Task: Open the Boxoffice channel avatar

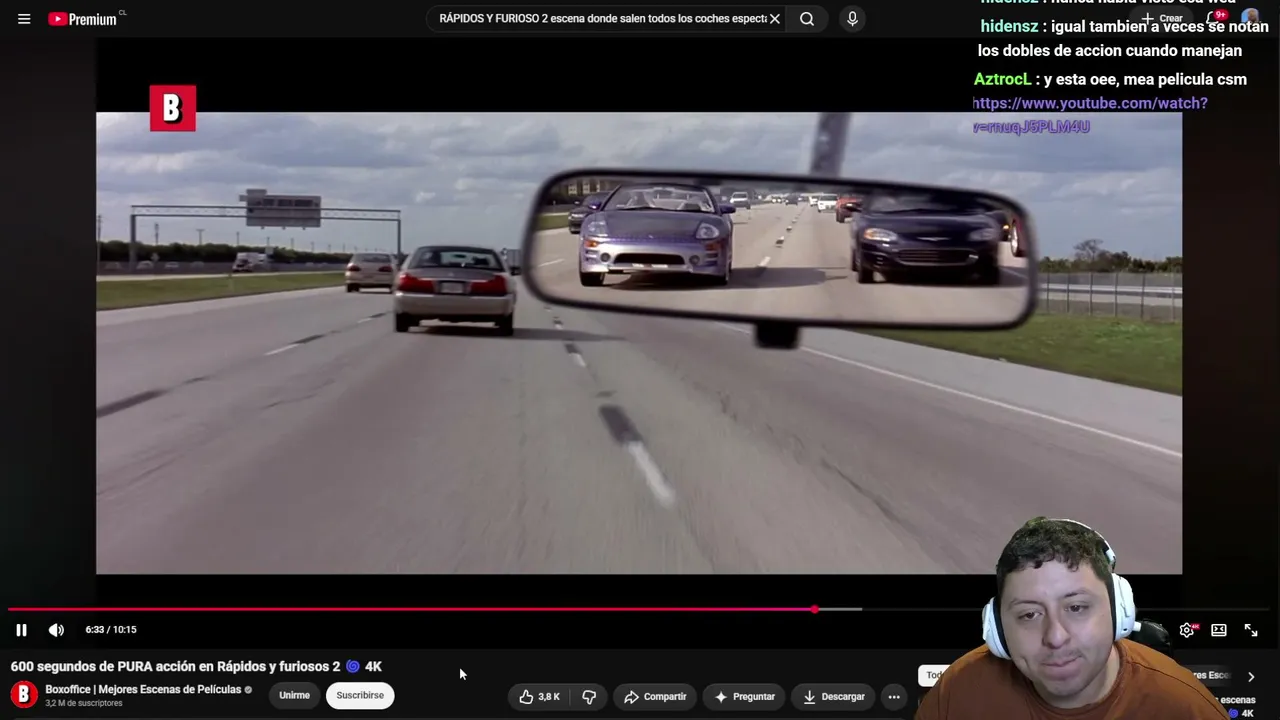Action: 24,694
